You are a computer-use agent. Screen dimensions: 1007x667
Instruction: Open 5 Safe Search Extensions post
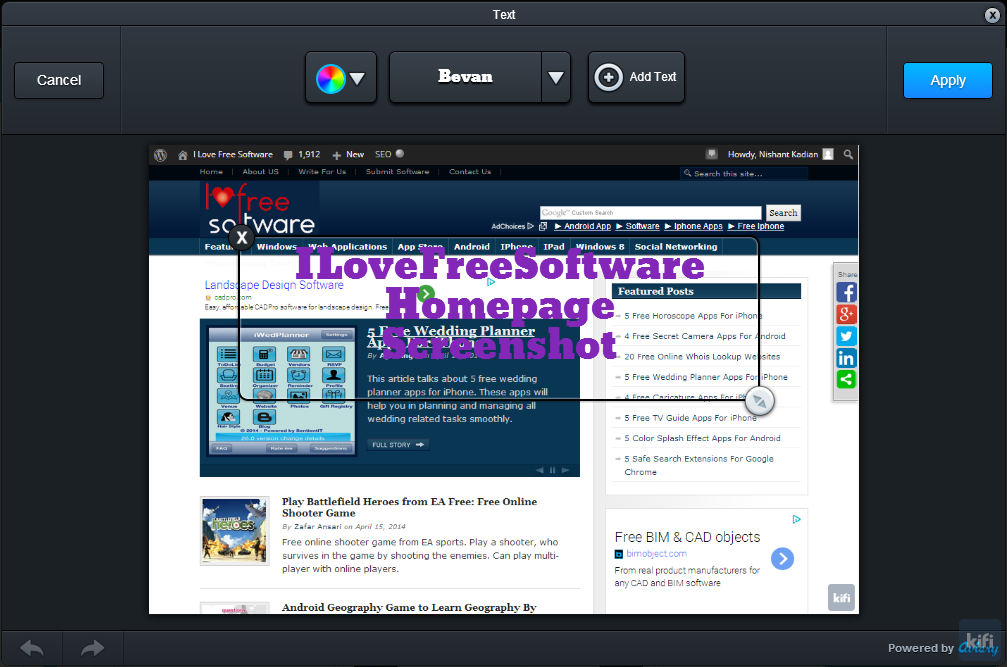pyautogui.click(x=699, y=465)
